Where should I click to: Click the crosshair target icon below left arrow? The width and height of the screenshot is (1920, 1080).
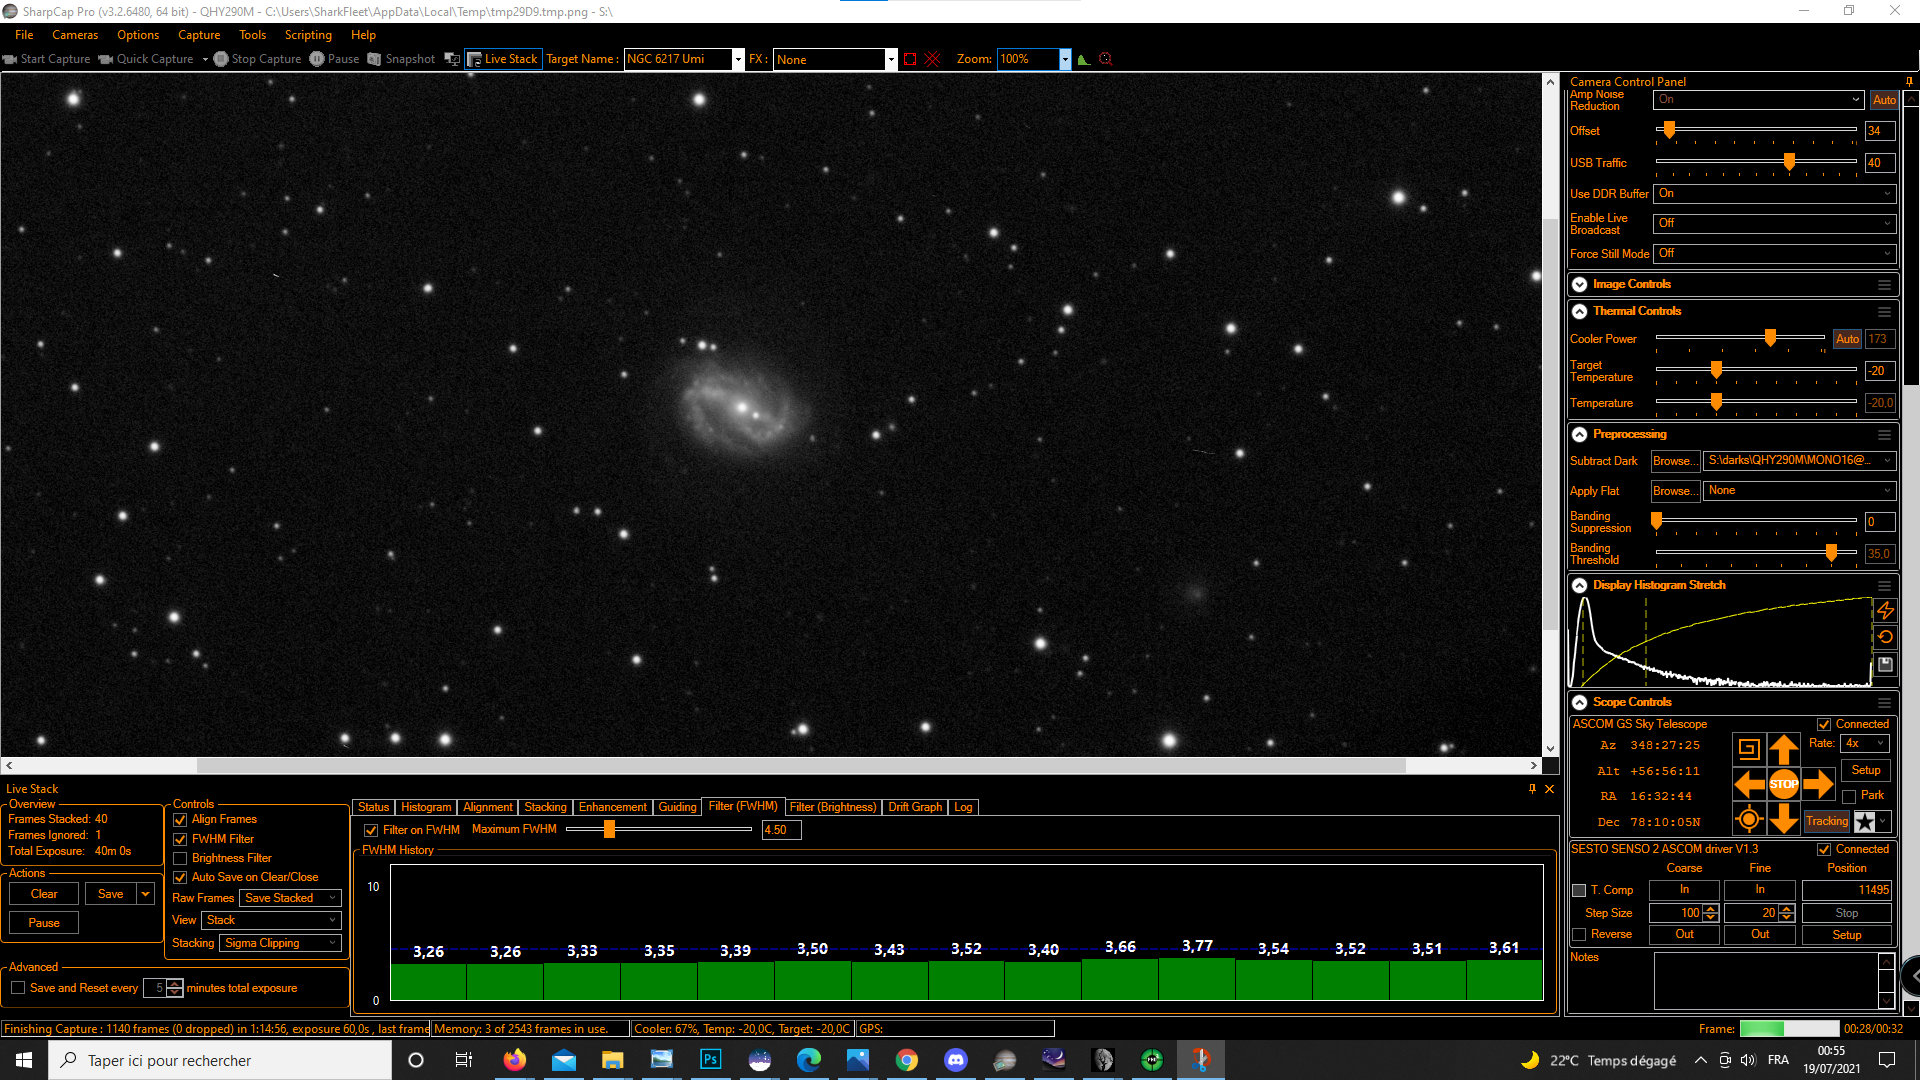[1748, 820]
